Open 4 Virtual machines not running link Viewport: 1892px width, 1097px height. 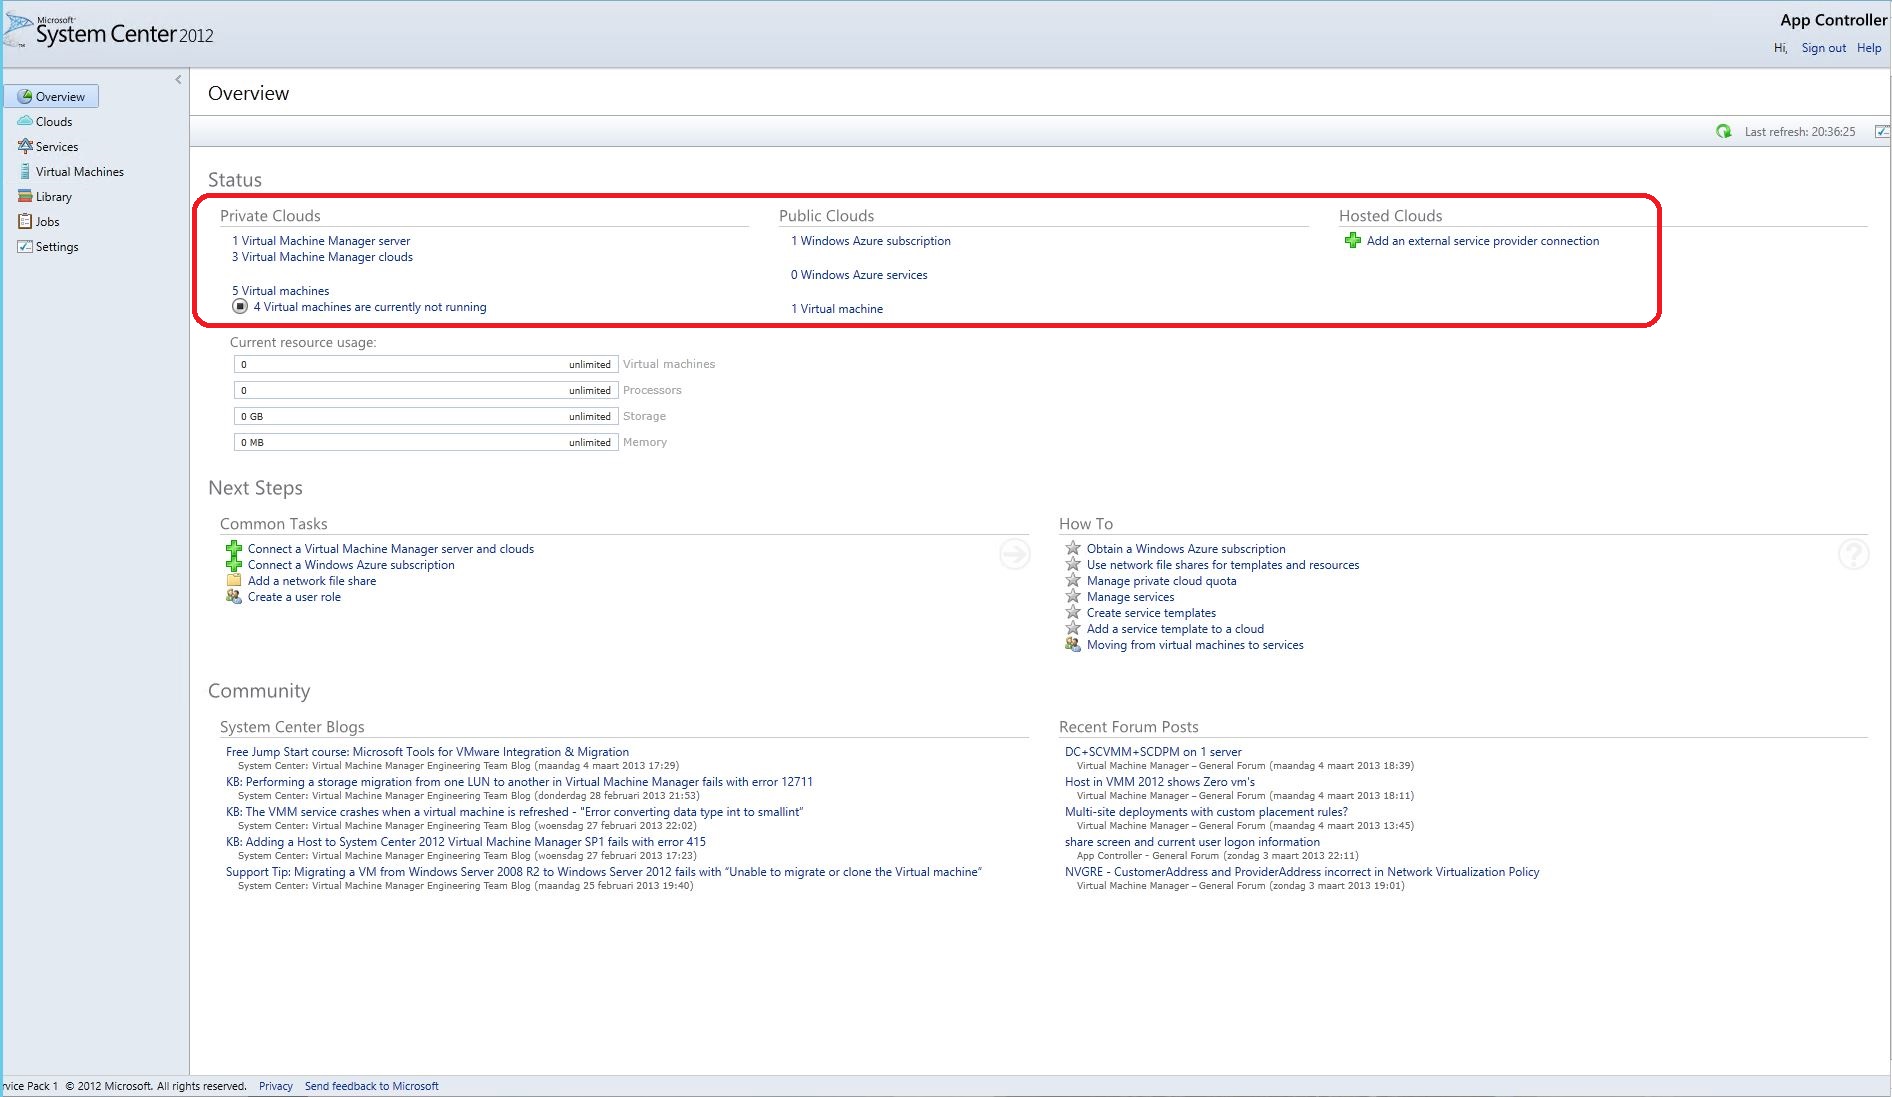tap(370, 306)
